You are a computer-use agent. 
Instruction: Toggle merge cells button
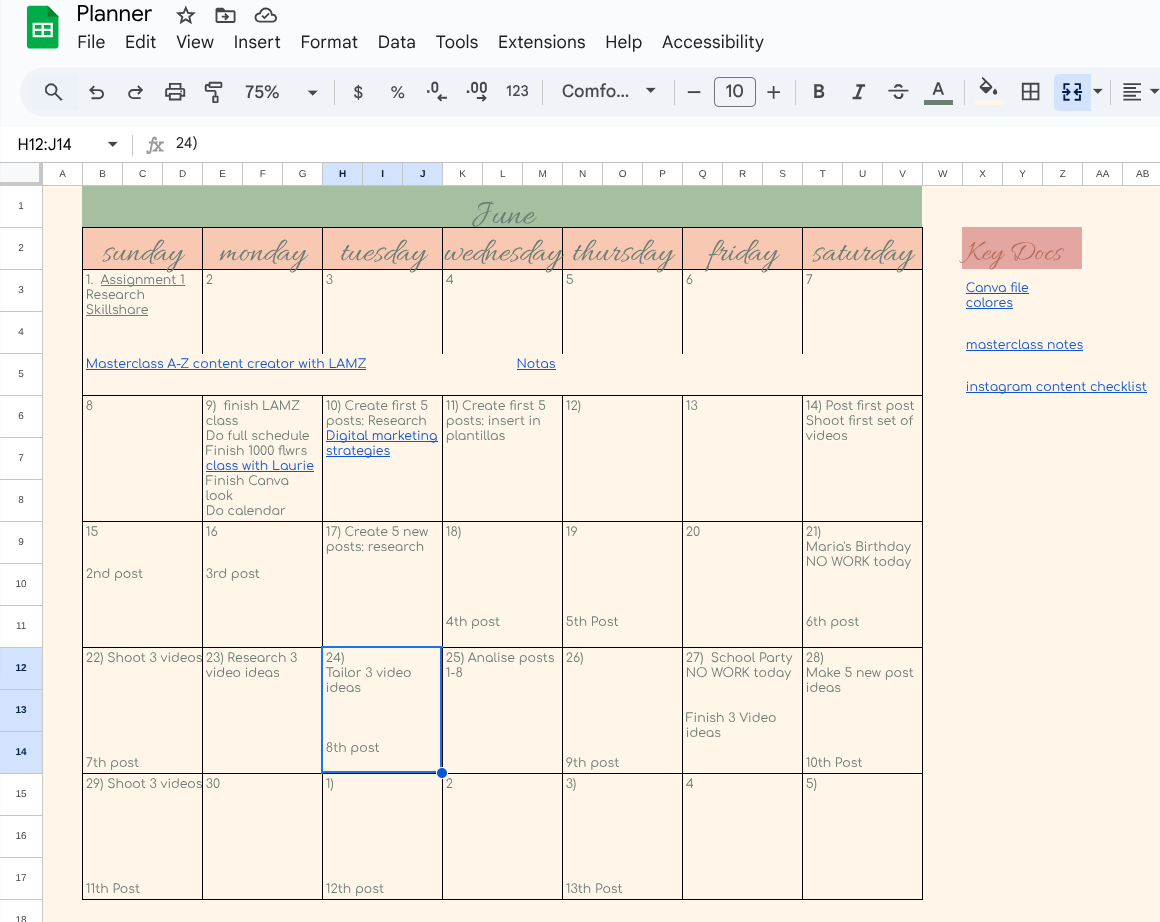(1071, 92)
